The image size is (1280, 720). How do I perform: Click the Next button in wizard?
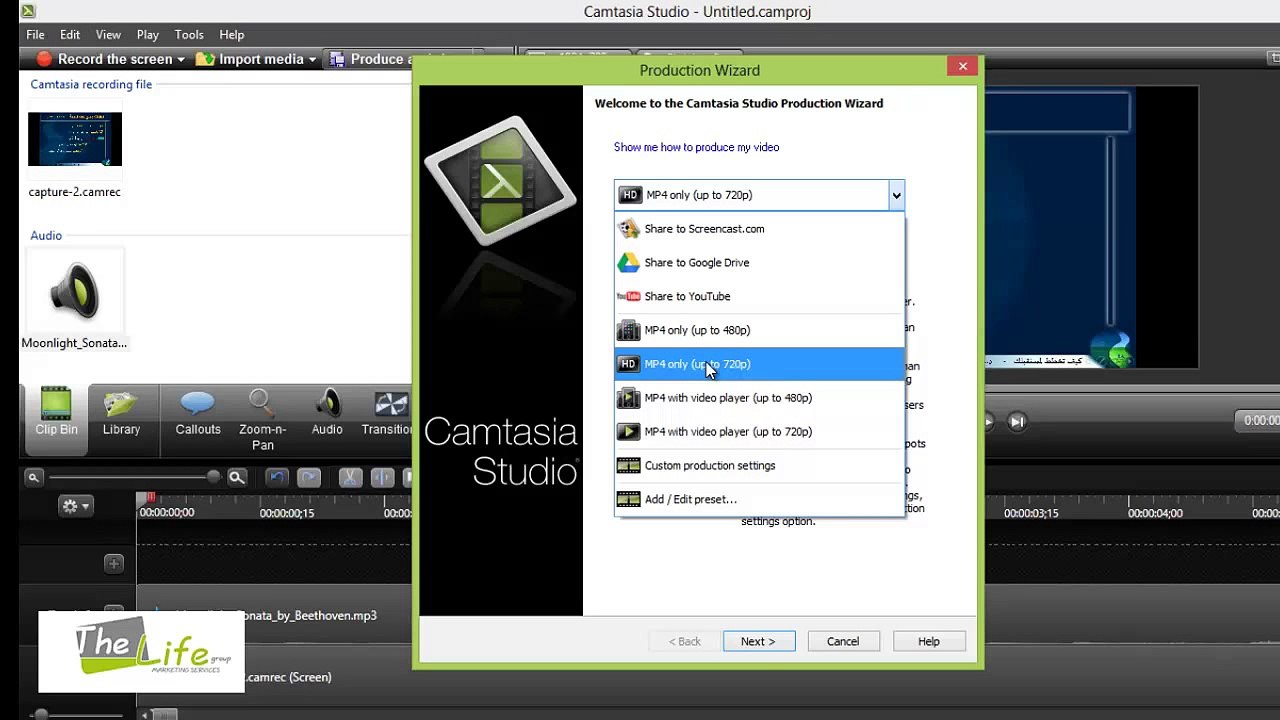click(x=758, y=641)
